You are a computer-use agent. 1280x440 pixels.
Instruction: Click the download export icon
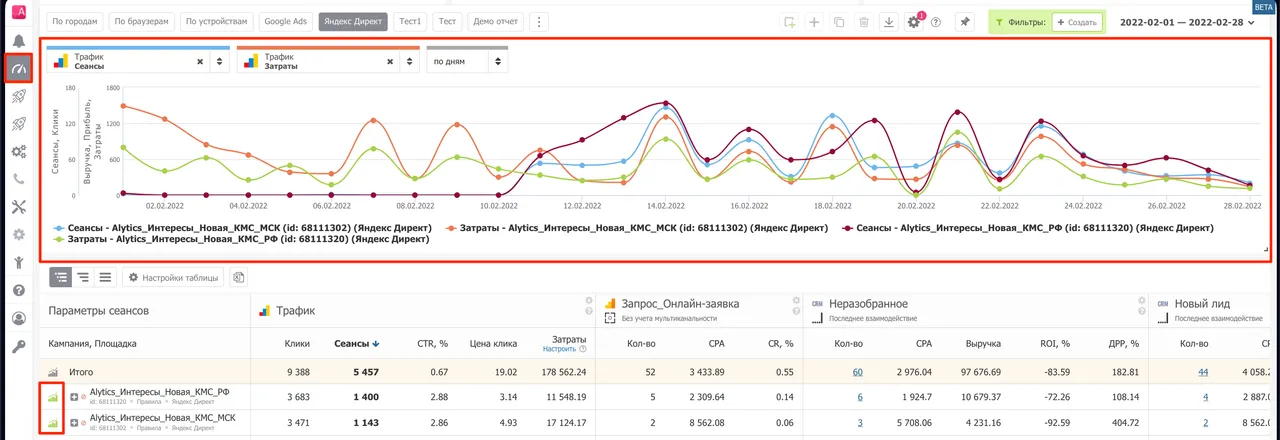(x=889, y=22)
